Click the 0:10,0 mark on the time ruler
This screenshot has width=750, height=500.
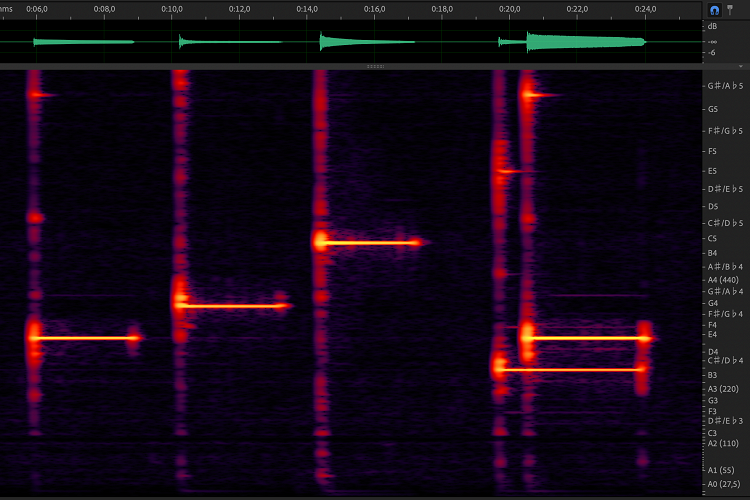(172, 9)
